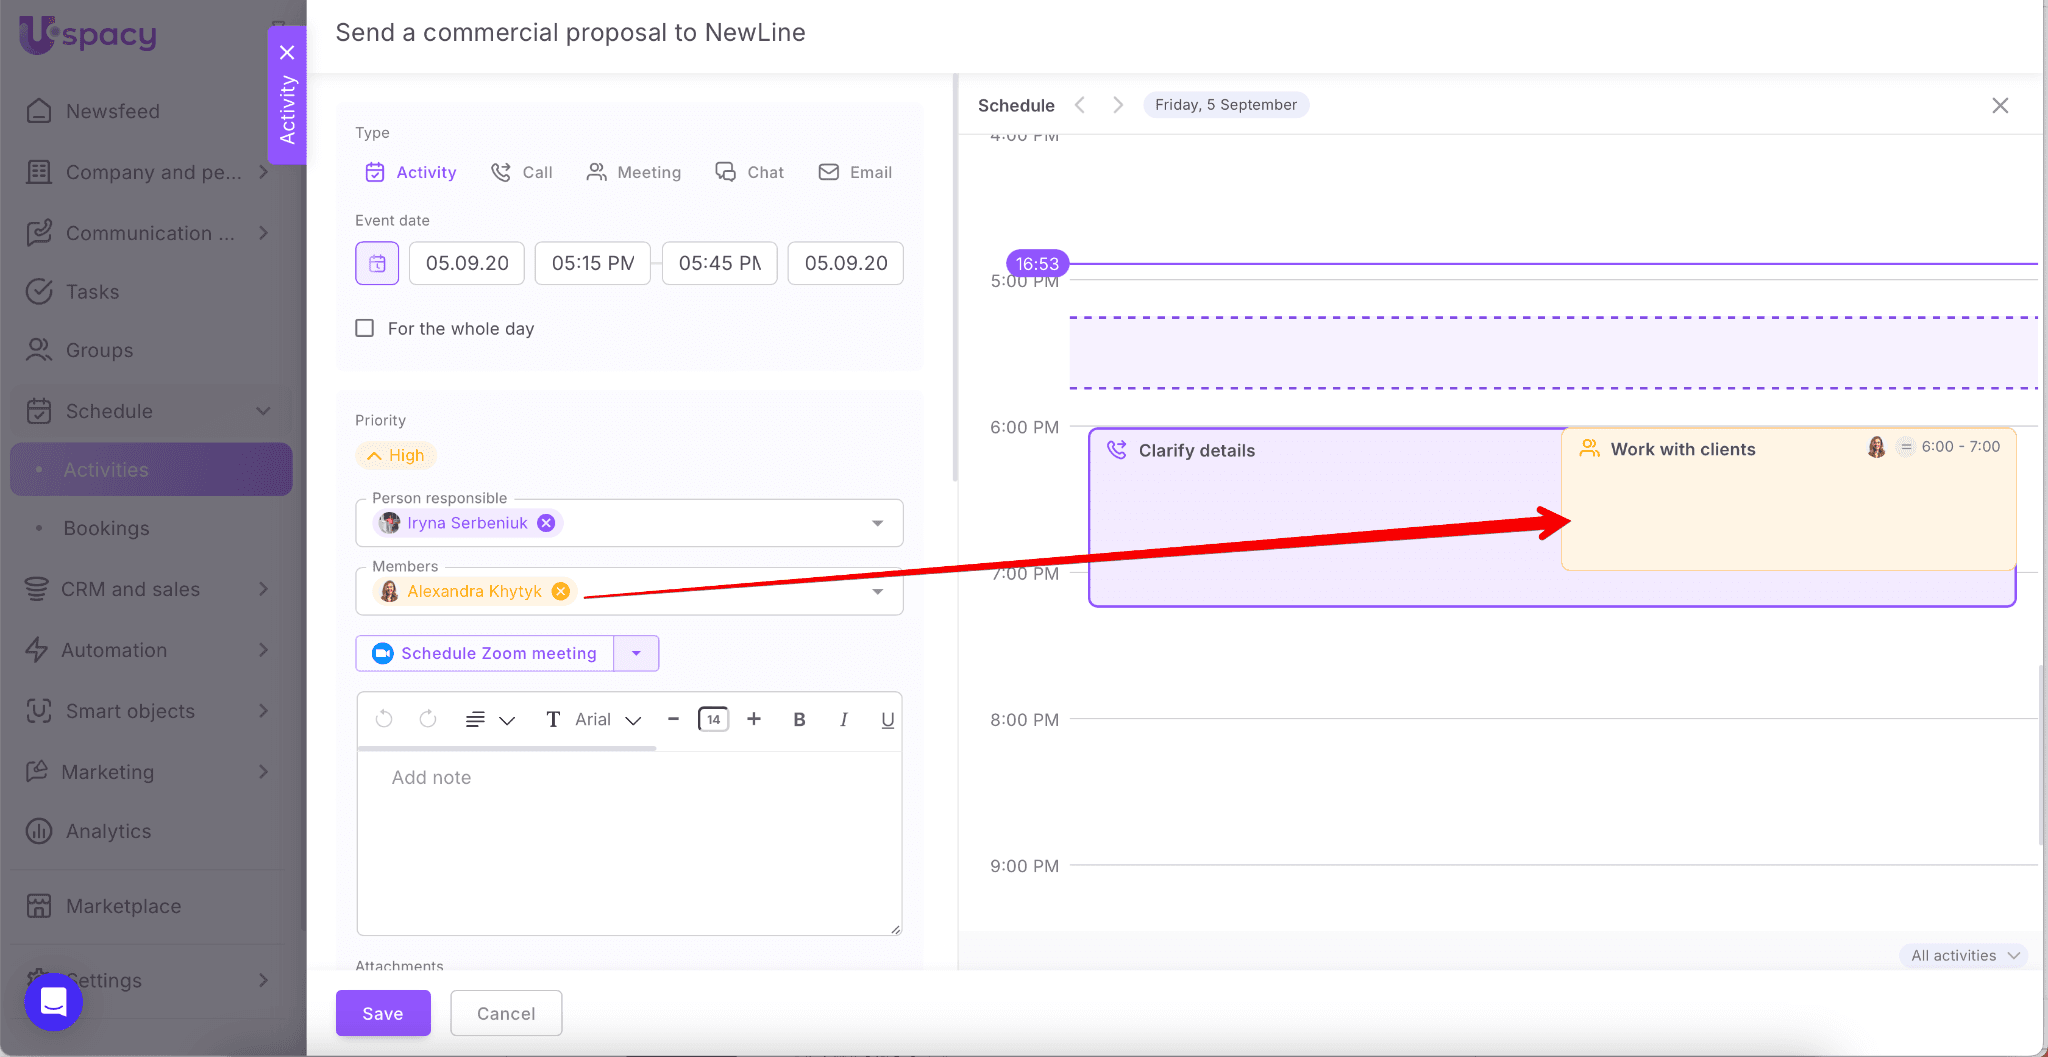Click the calendar icon beside event date
This screenshot has height=1057, width=2048.
(x=377, y=264)
